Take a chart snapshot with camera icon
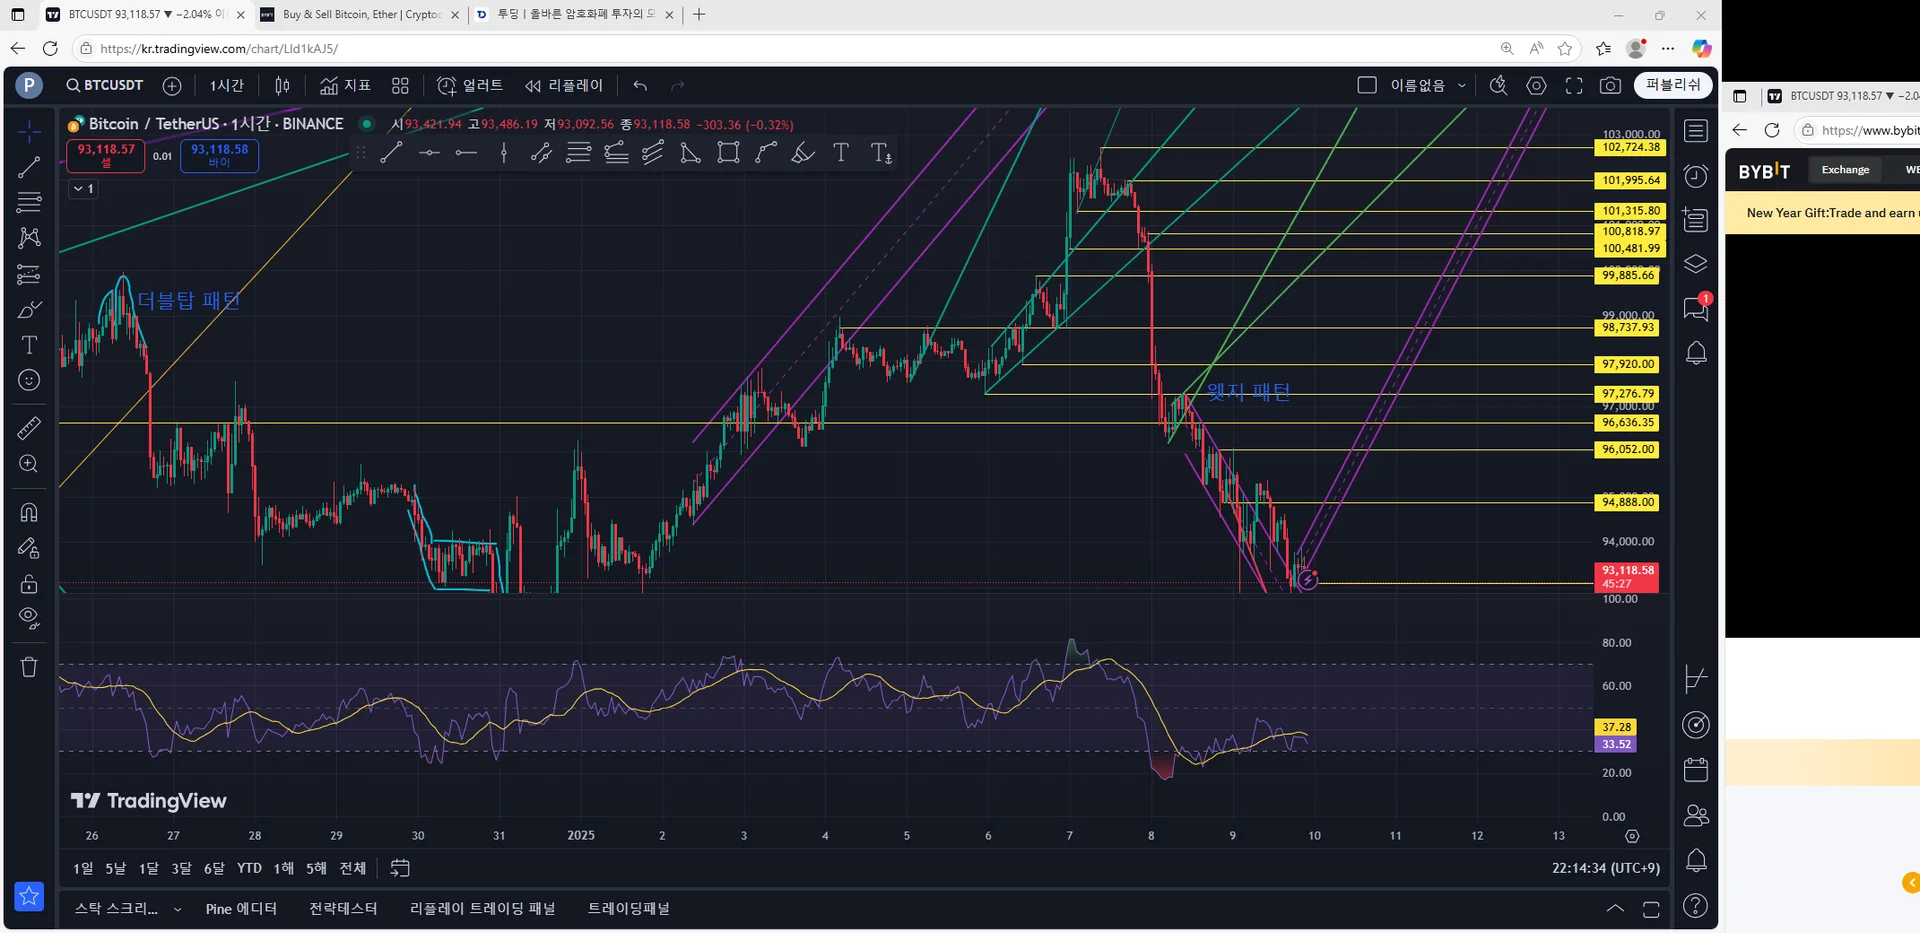Viewport: 1920px width, 933px height. point(1610,86)
